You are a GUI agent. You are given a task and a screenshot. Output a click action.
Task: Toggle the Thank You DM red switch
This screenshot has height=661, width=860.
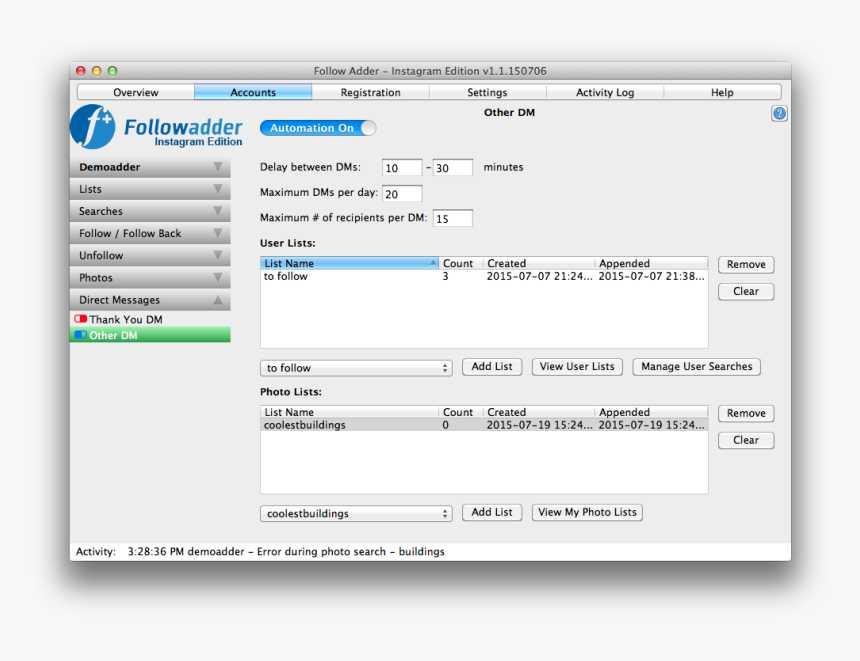81,319
